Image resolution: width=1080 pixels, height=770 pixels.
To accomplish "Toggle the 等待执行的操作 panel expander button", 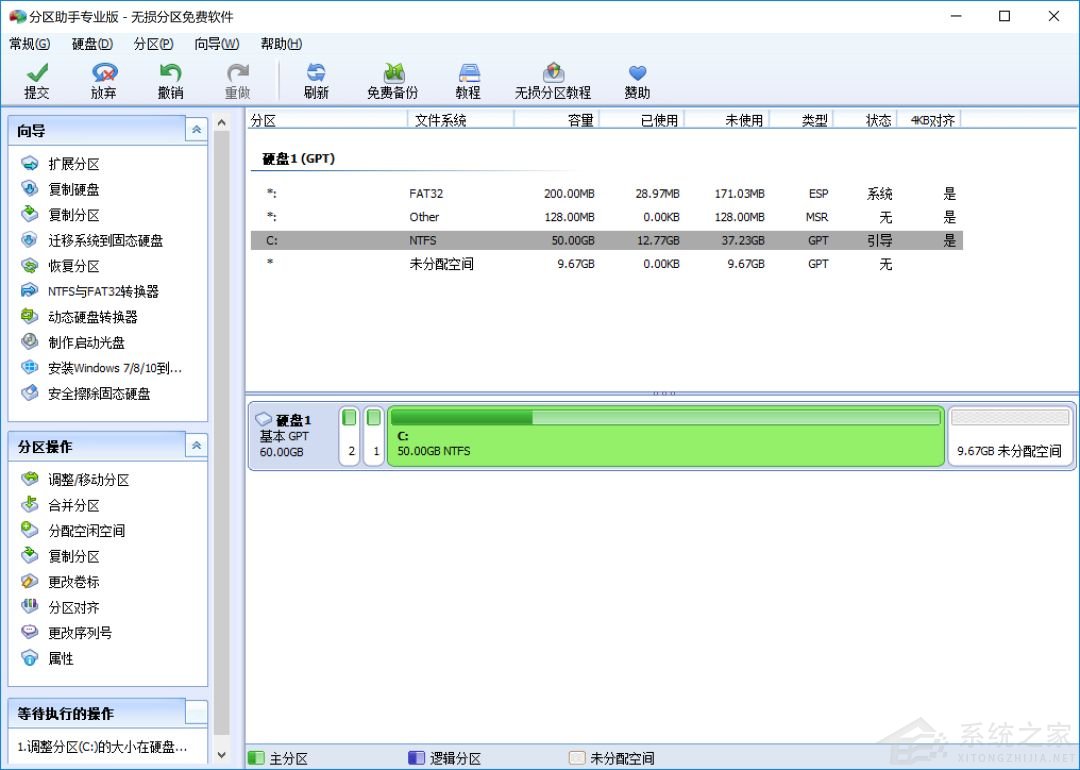I will 196,713.
